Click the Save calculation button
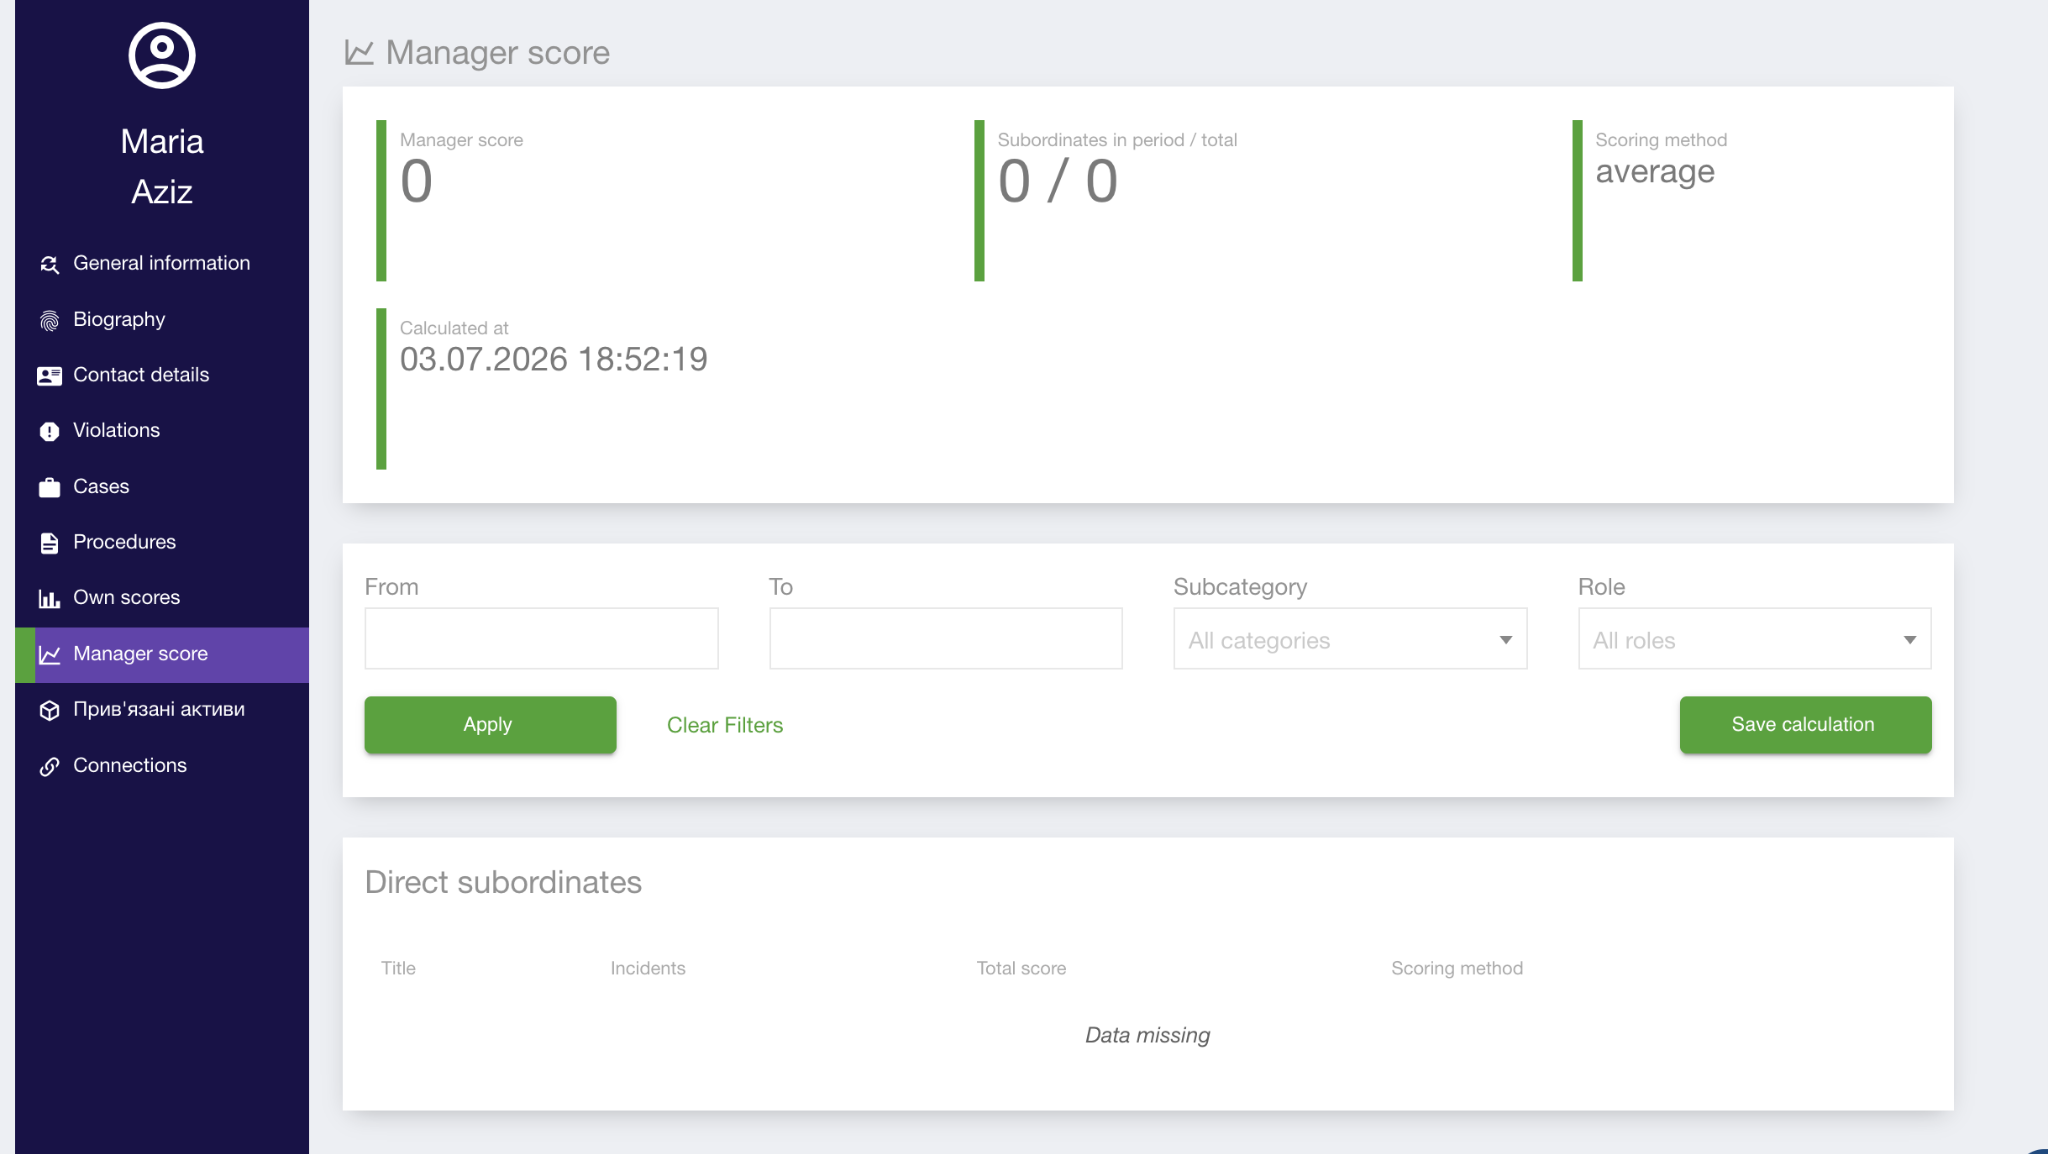 point(1805,725)
